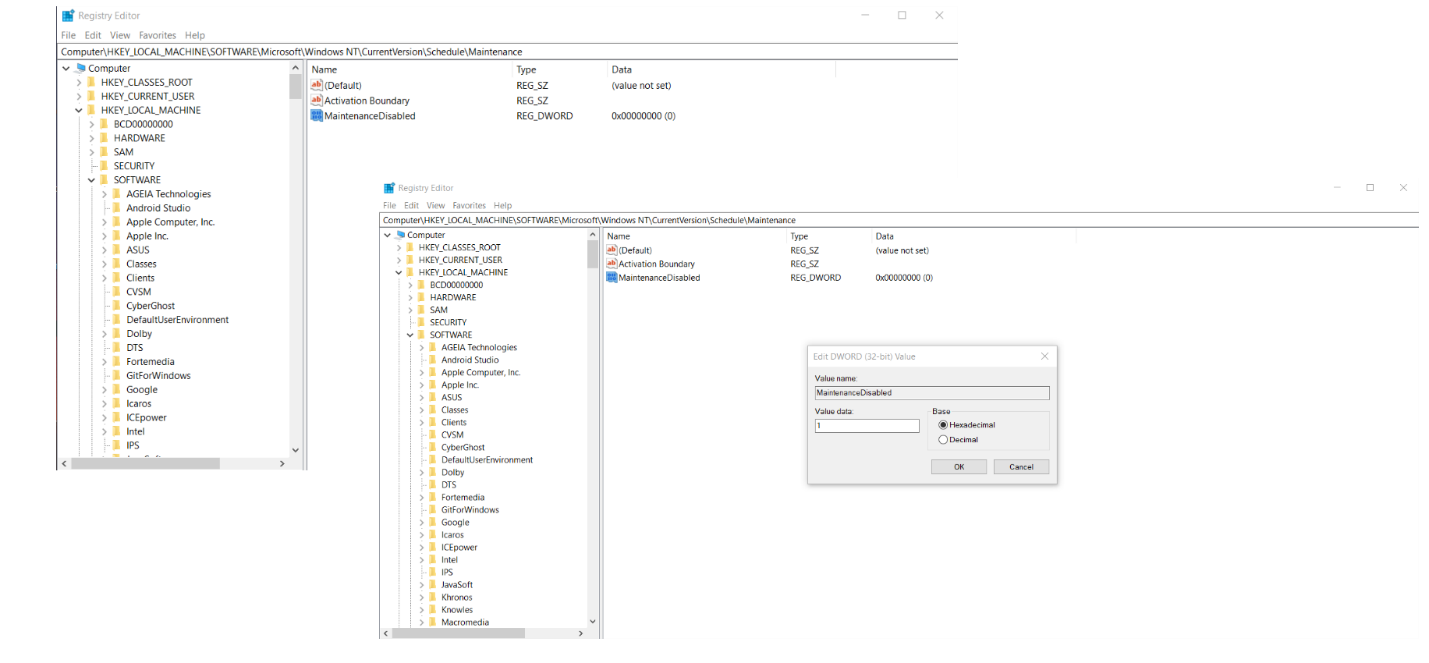1429x663 pixels.
Task: Click Khronos folder icon
Action: click(433, 597)
